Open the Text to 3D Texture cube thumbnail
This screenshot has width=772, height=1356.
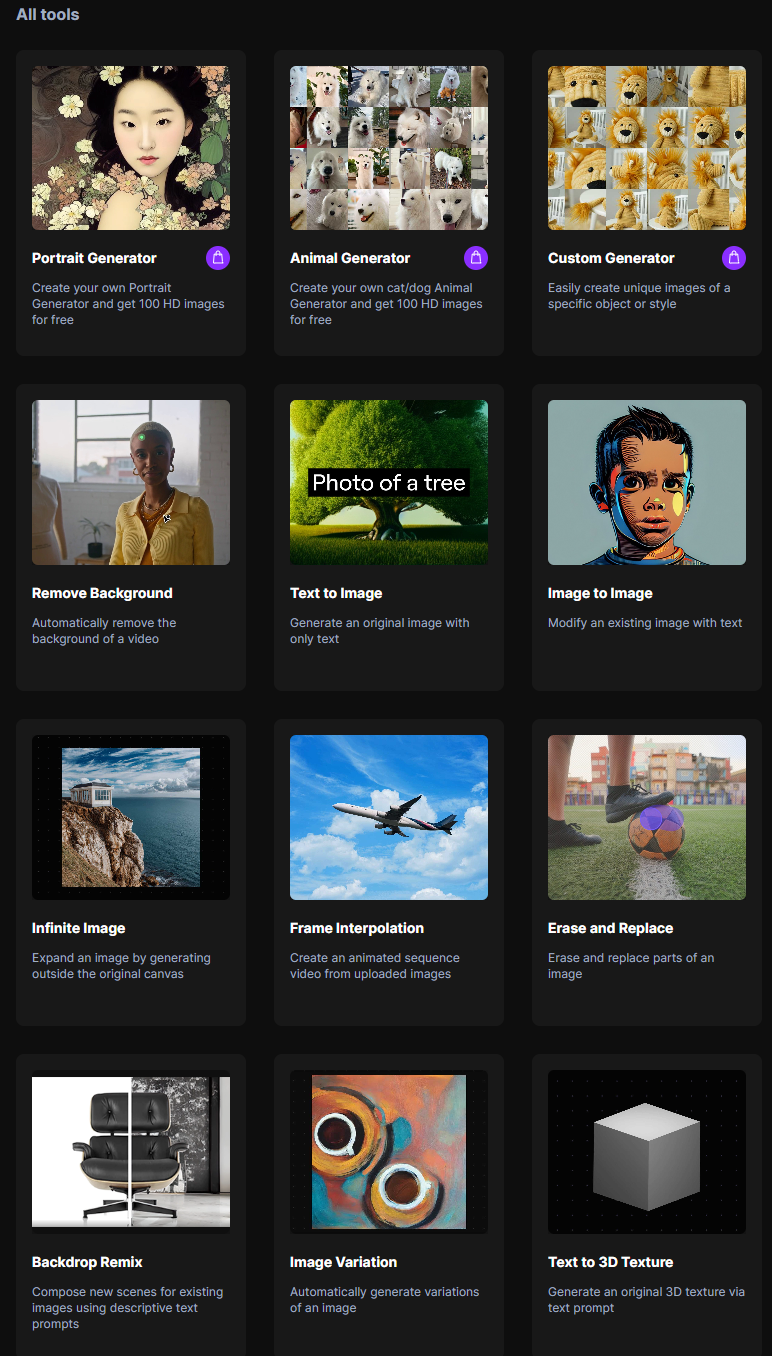pos(647,1152)
